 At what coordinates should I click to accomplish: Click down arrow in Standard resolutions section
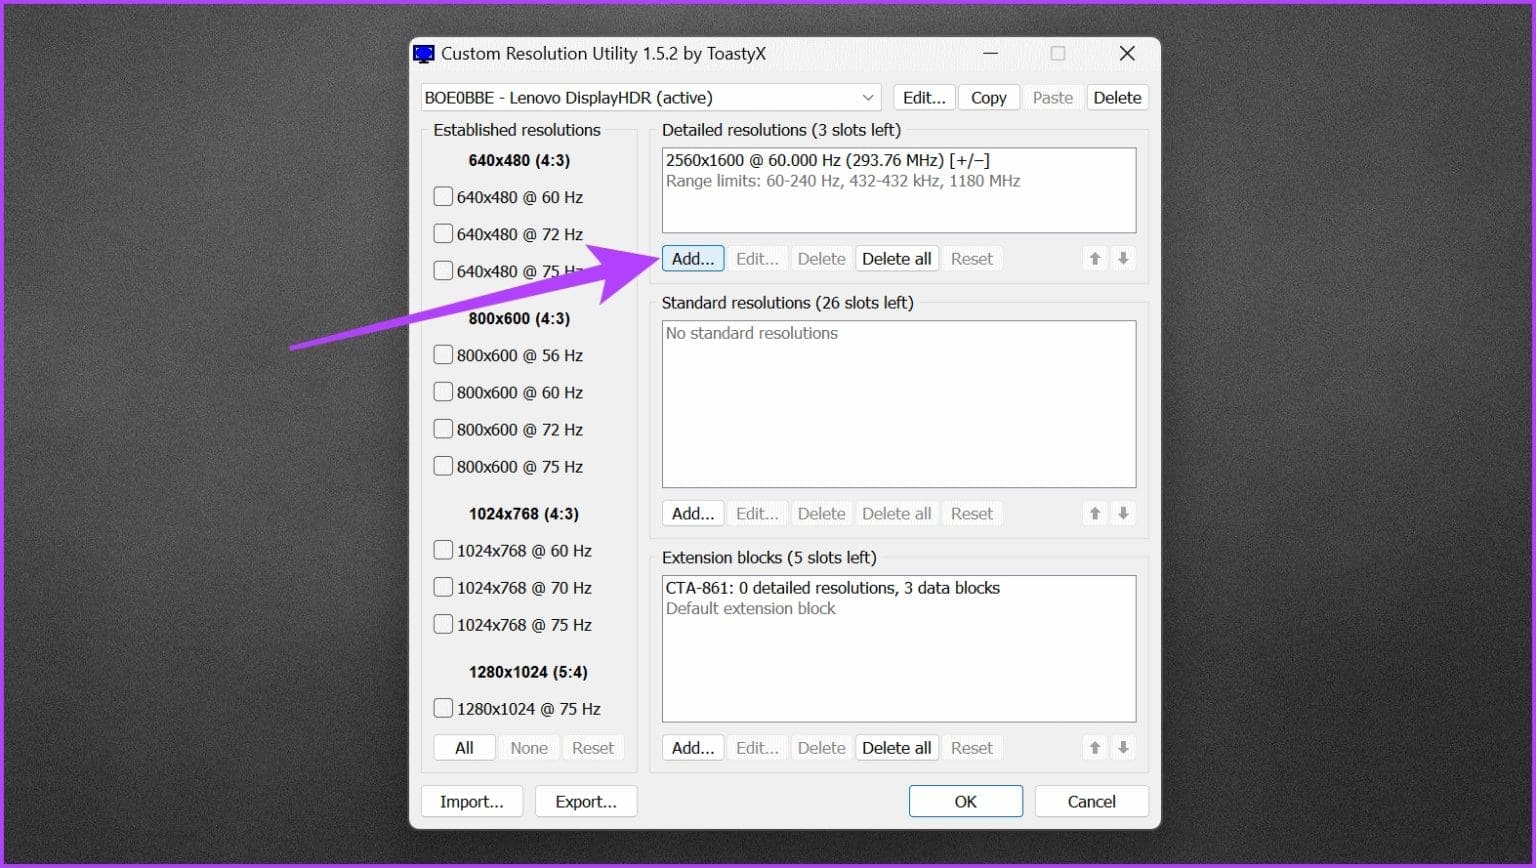coord(1123,514)
